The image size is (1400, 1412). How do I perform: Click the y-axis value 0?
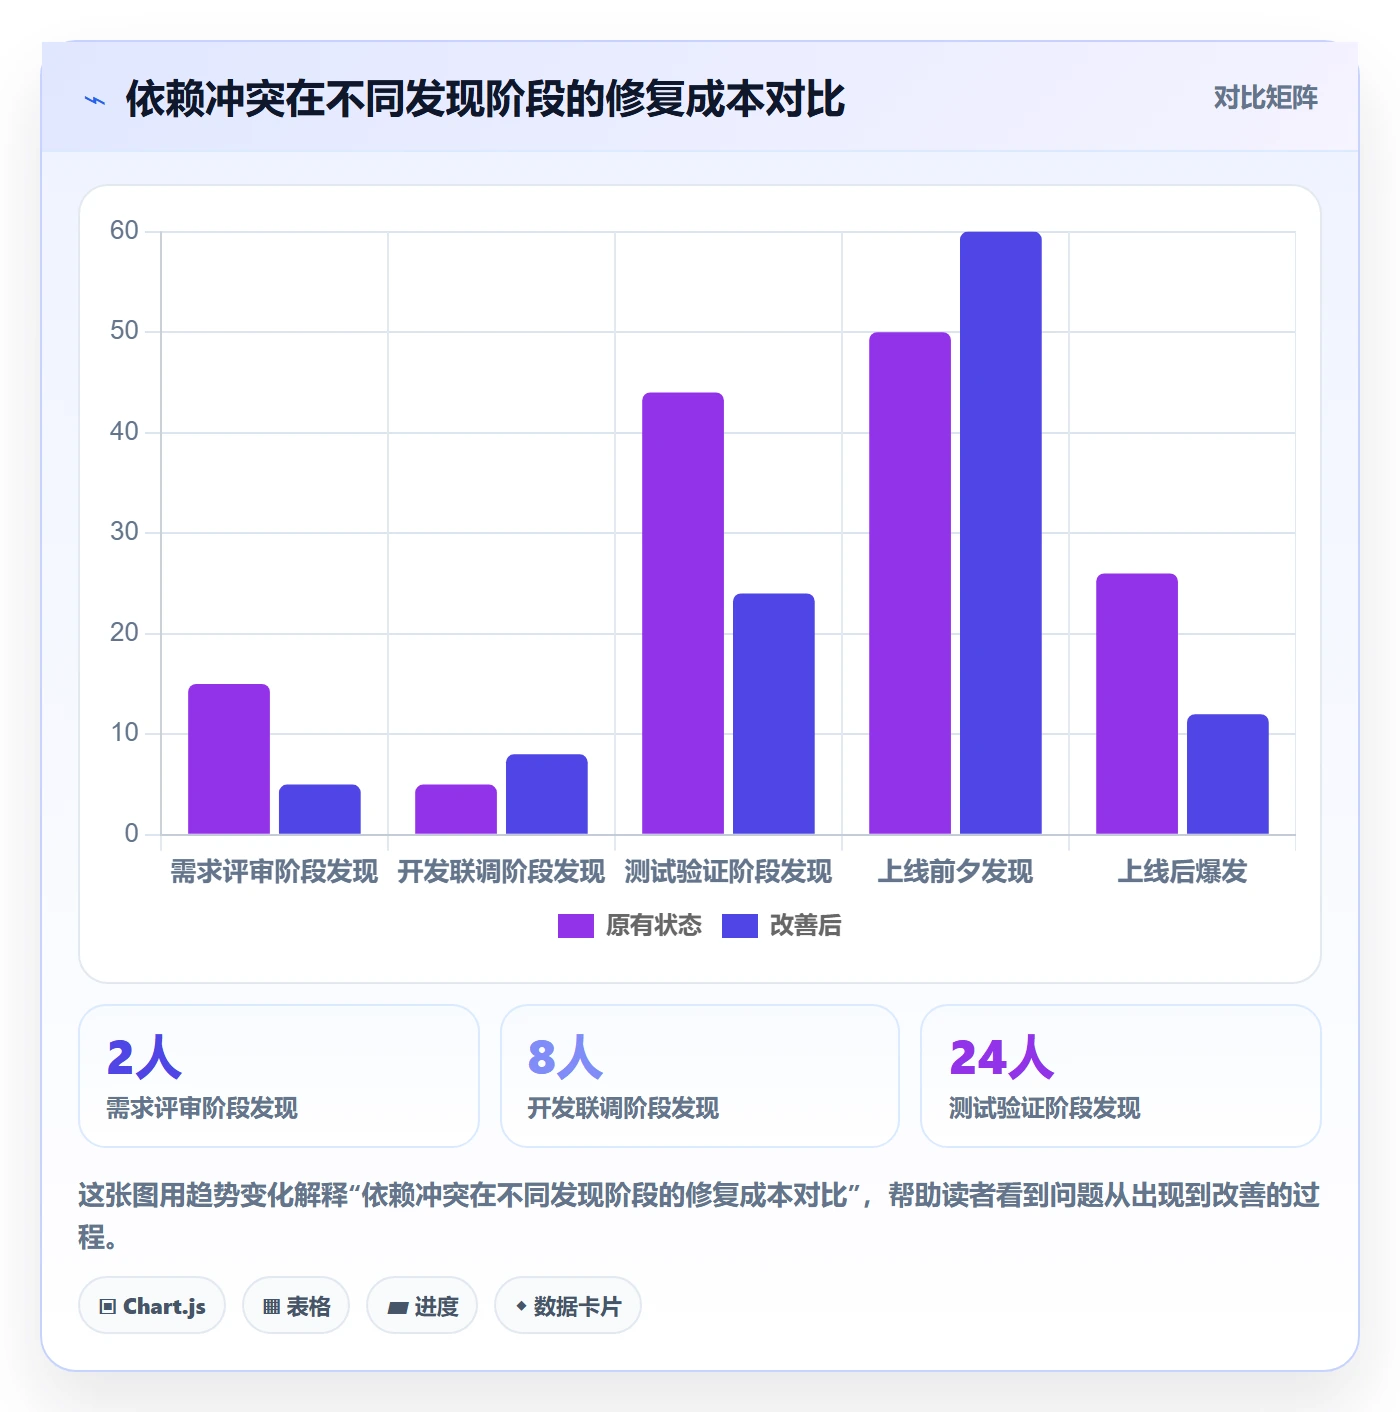[x=131, y=834]
